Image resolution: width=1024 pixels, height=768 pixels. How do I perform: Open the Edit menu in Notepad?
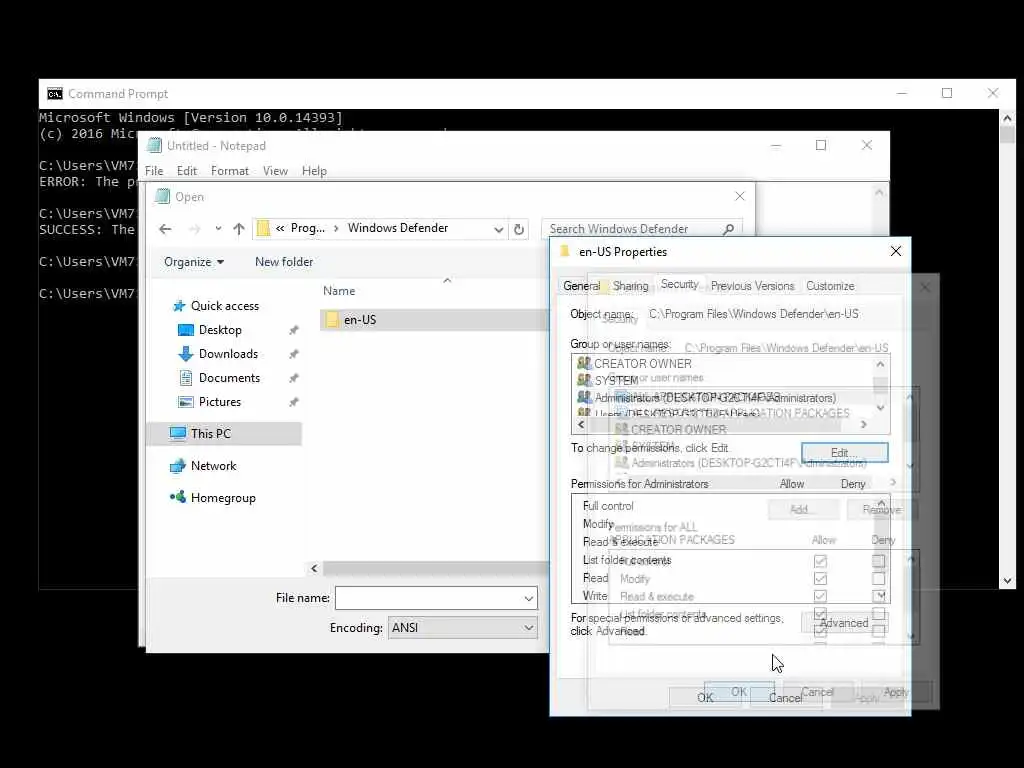[187, 171]
